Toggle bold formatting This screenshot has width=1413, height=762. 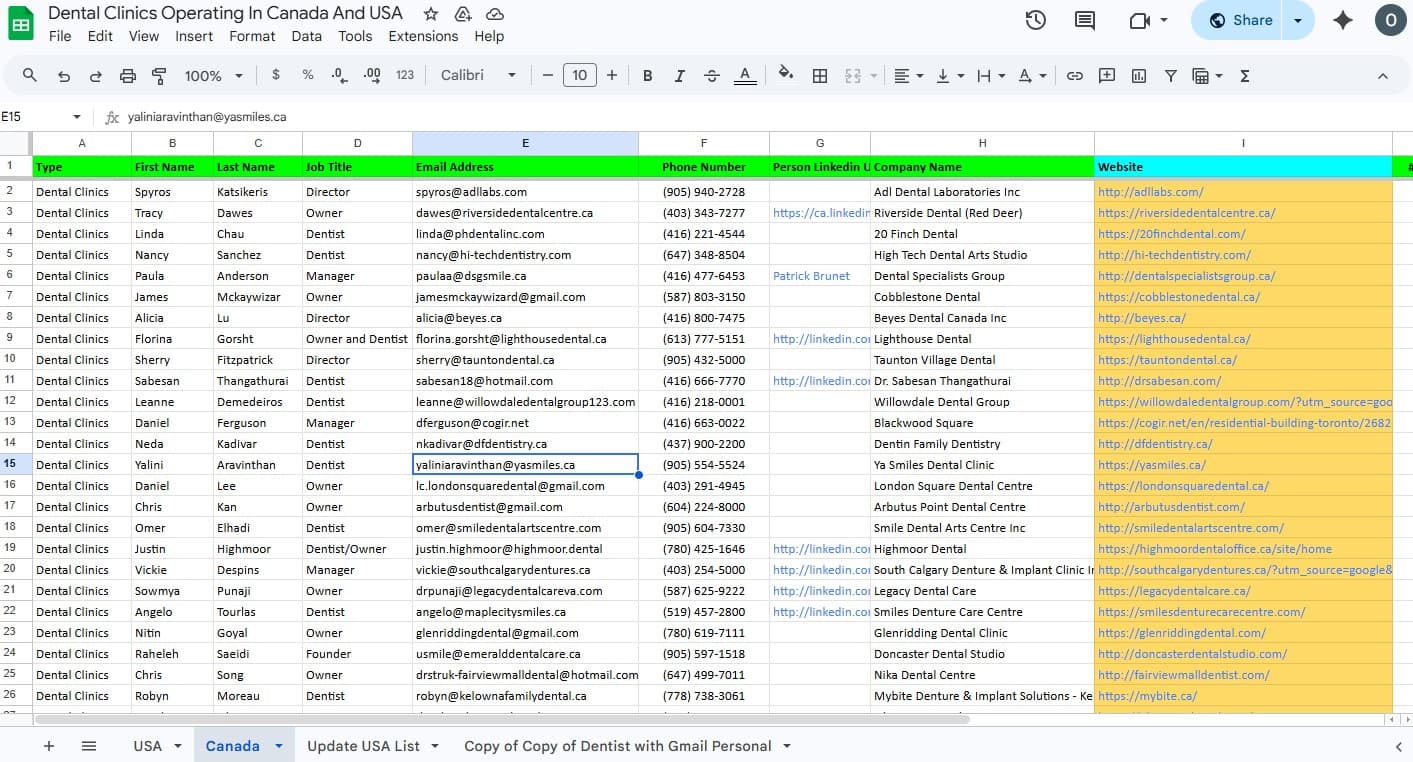(648, 76)
